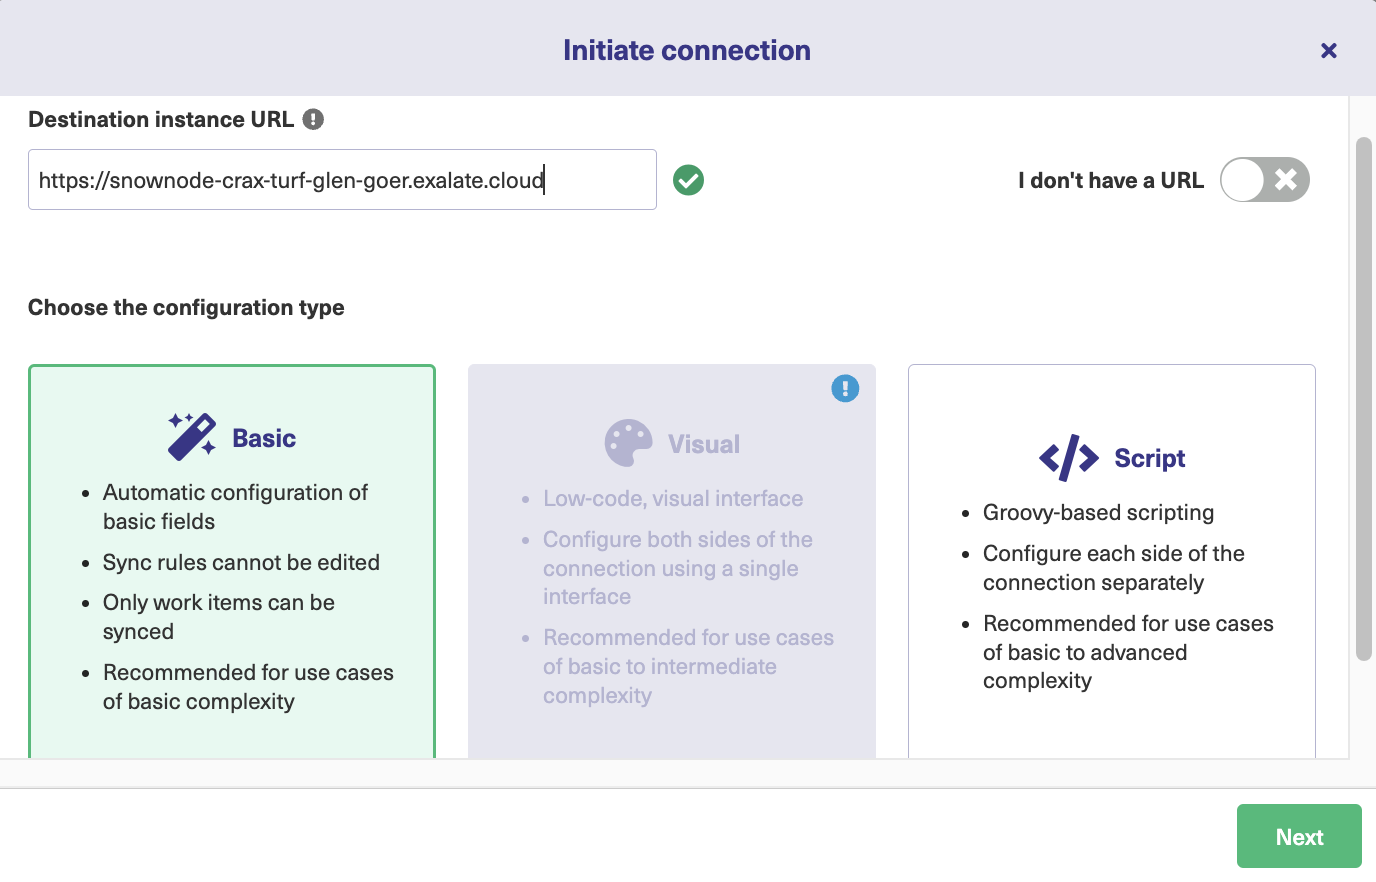Click the magic wand icon on Basic
Viewport: 1376px width, 882px height.
tap(192, 437)
